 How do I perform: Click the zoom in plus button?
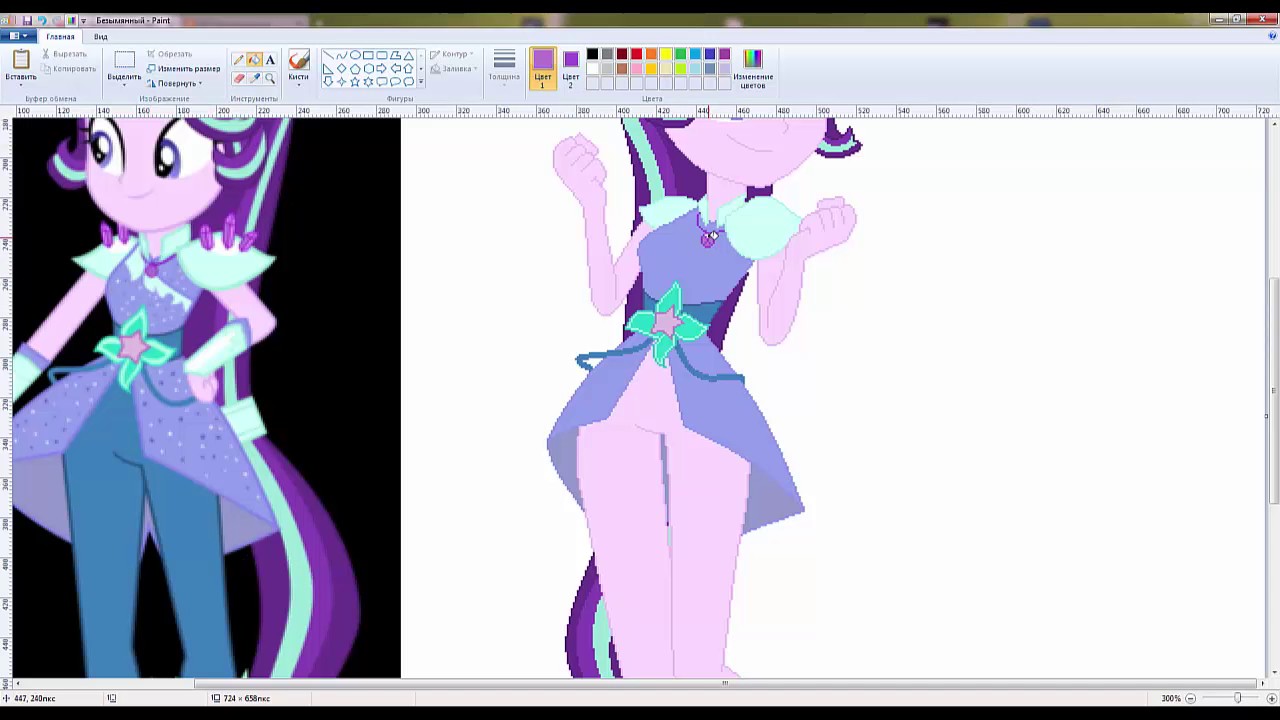tap(1270, 698)
